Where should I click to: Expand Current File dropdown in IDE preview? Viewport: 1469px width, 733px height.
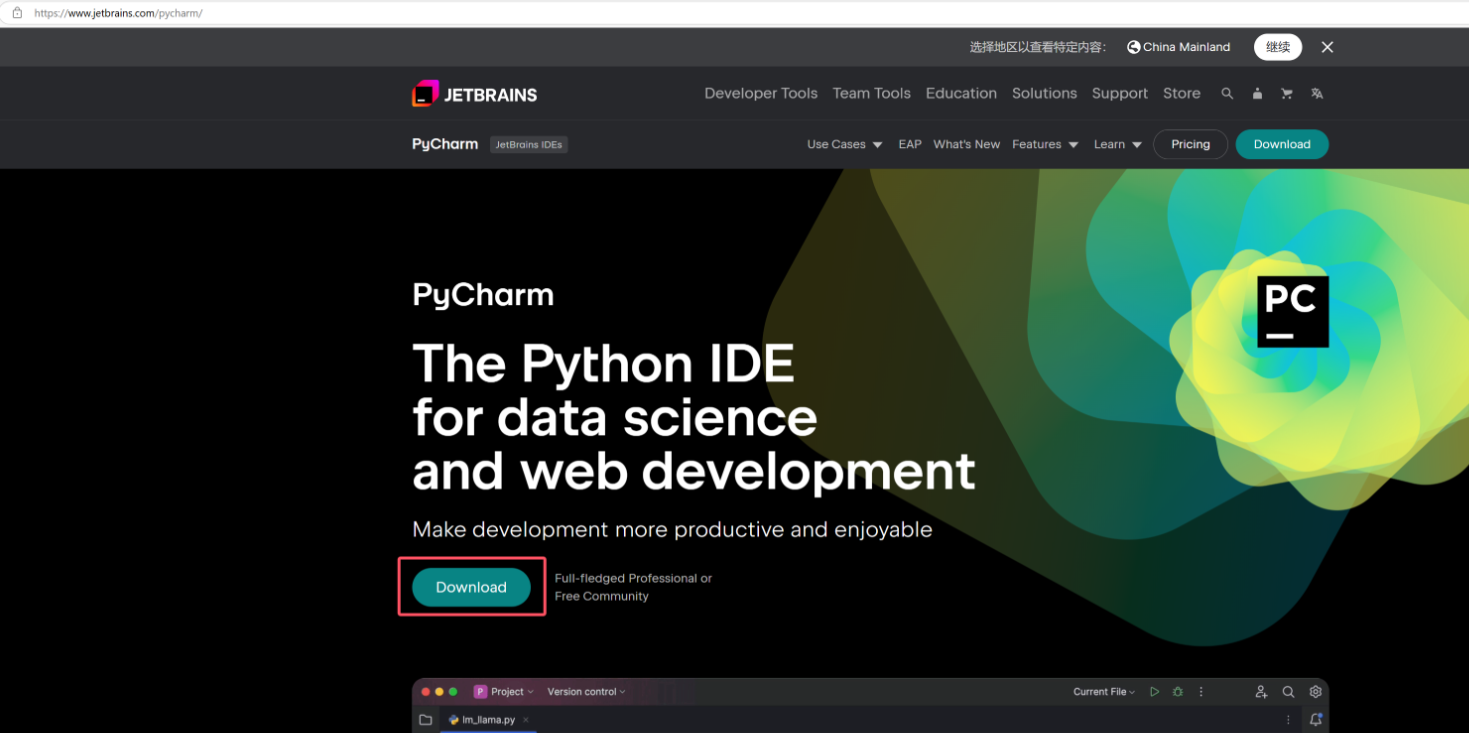tap(1104, 692)
